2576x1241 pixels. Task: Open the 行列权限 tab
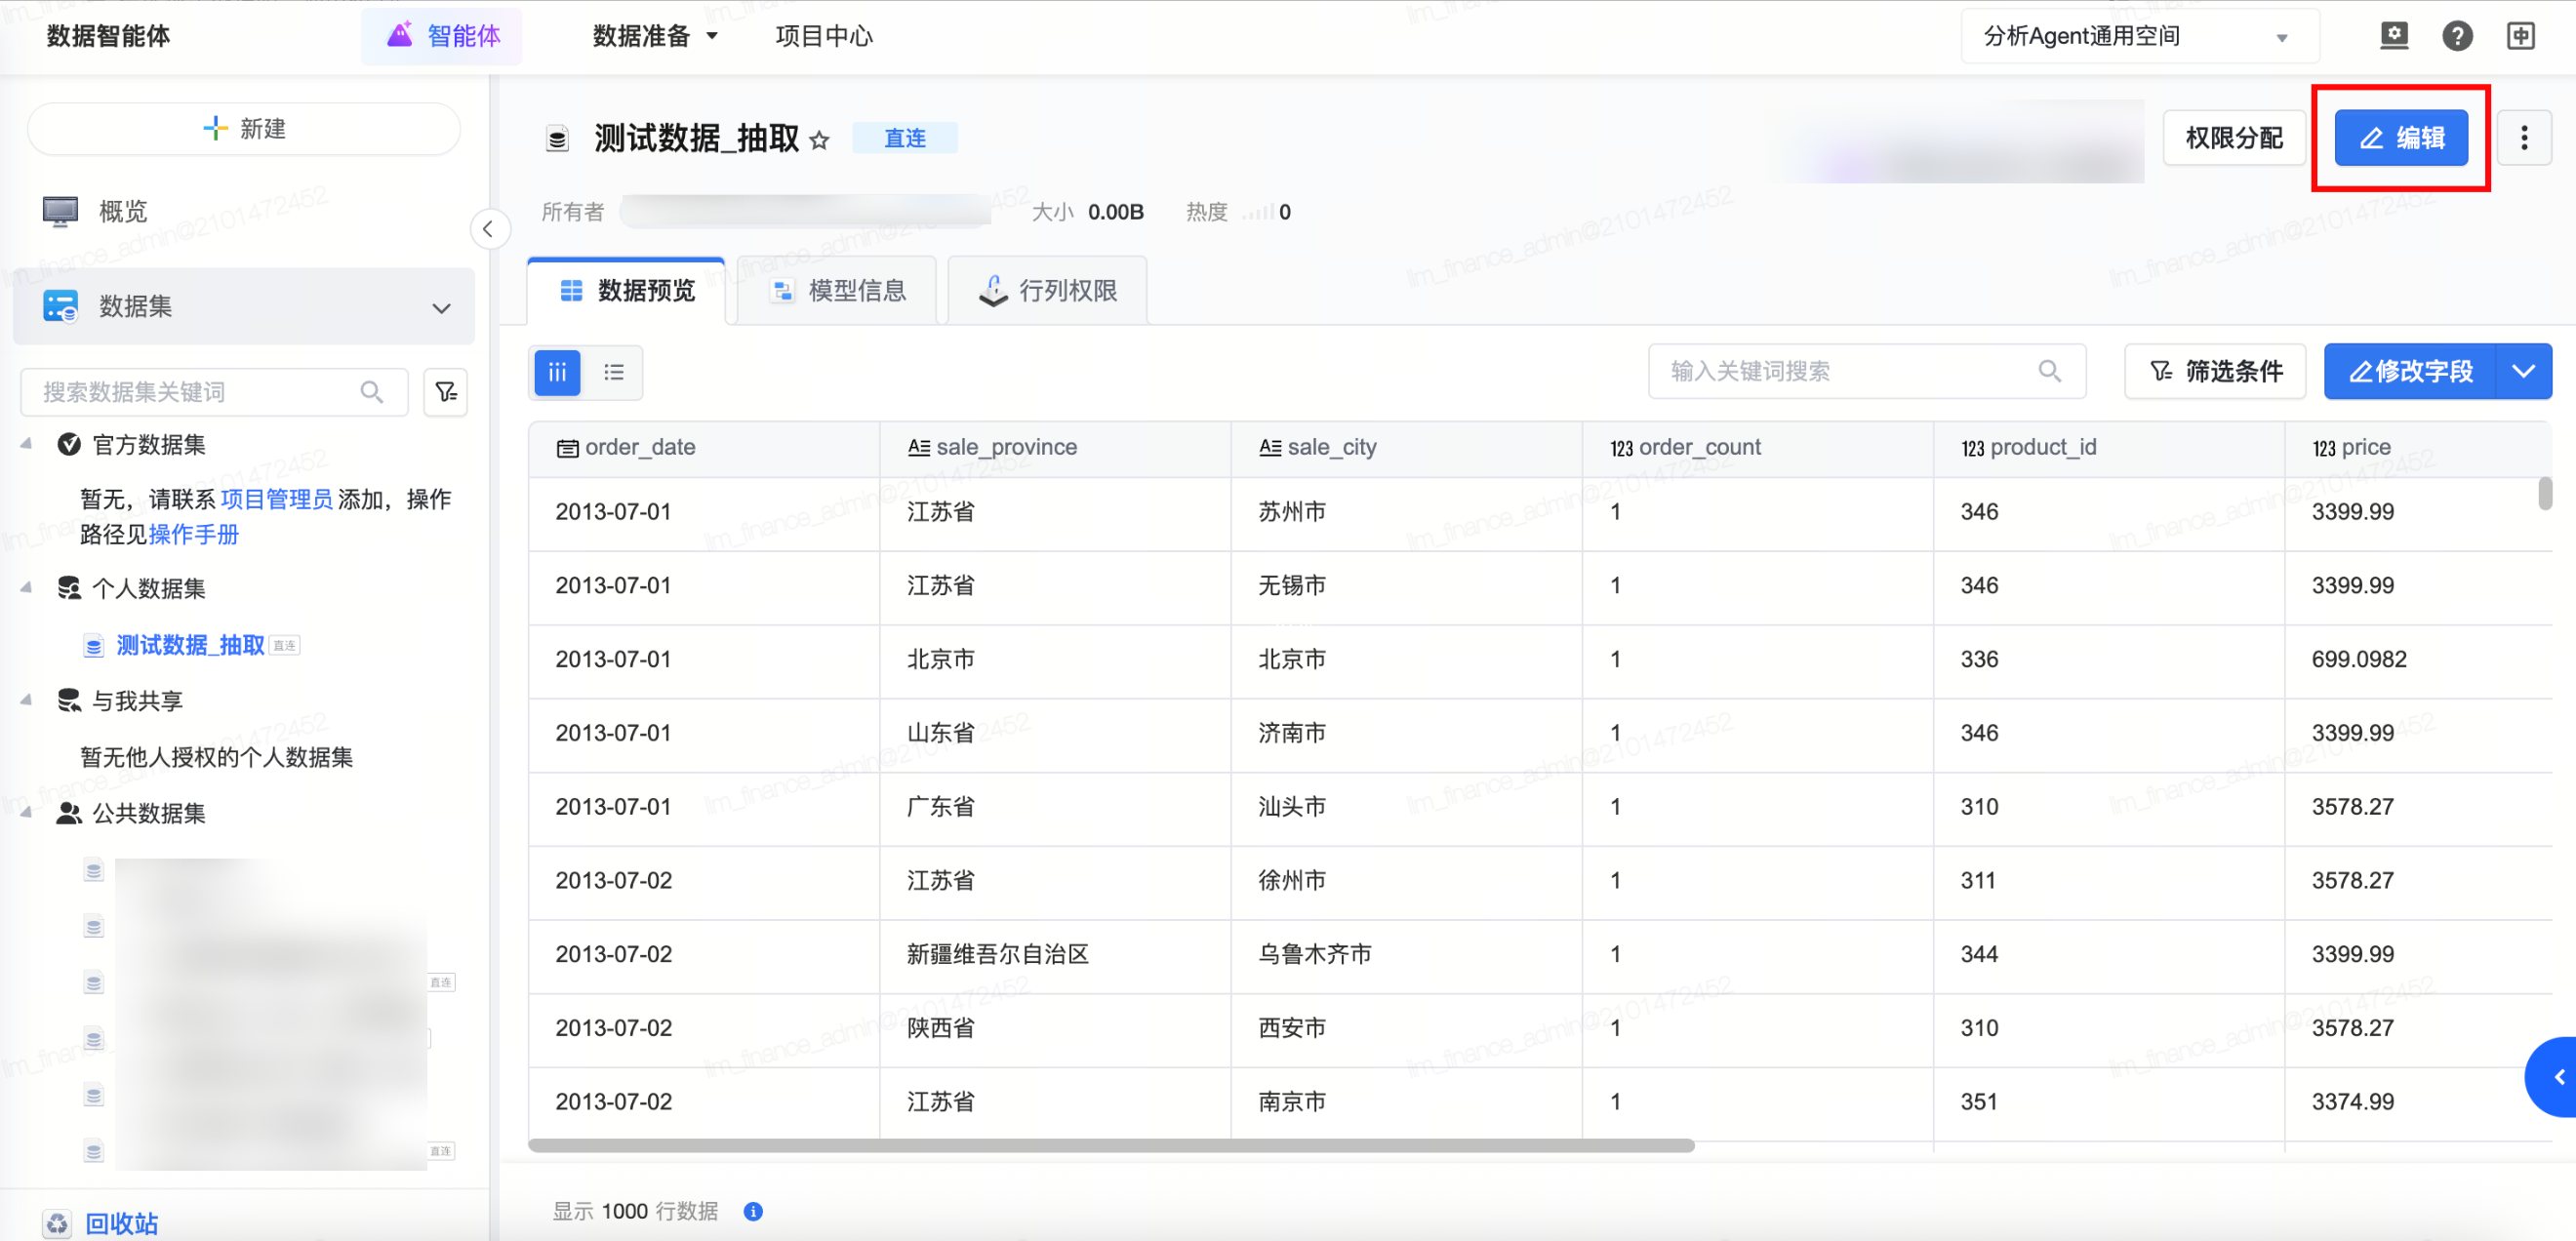coord(1047,291)
